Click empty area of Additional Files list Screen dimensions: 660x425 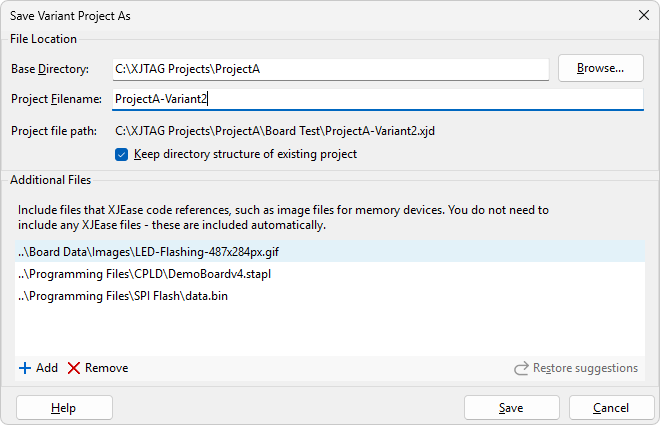click(x=330, y=330)
